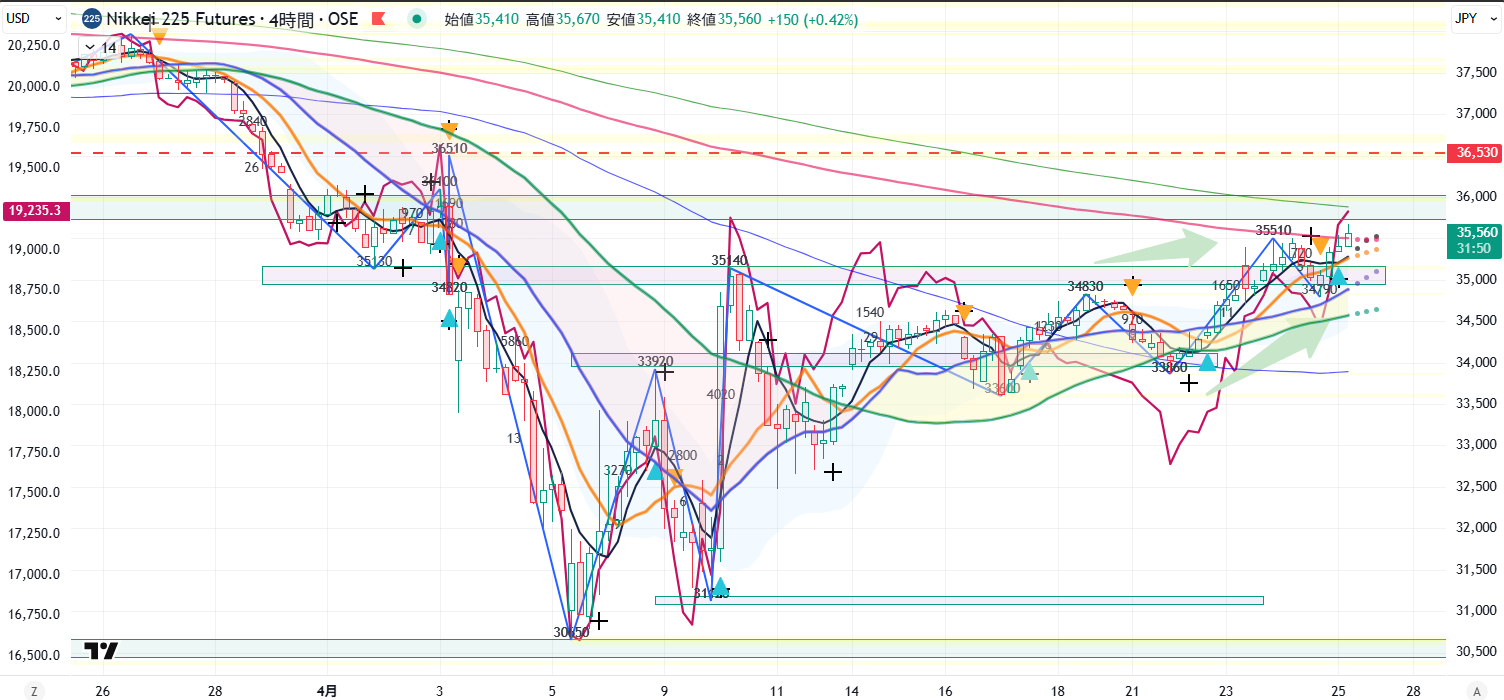Click the 19,235.3 label on left axis

[x=34, y=211]
